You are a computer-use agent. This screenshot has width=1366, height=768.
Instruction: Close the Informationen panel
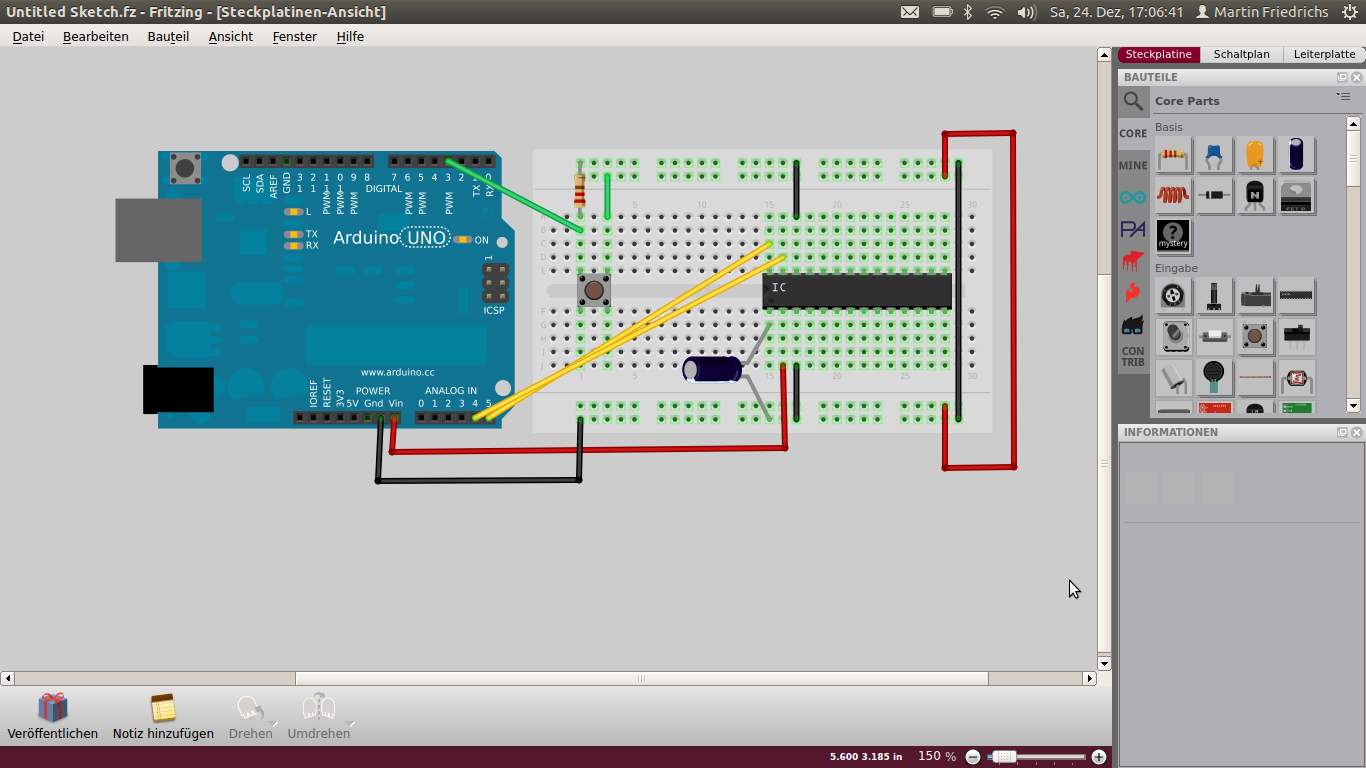click(1357, 432)
